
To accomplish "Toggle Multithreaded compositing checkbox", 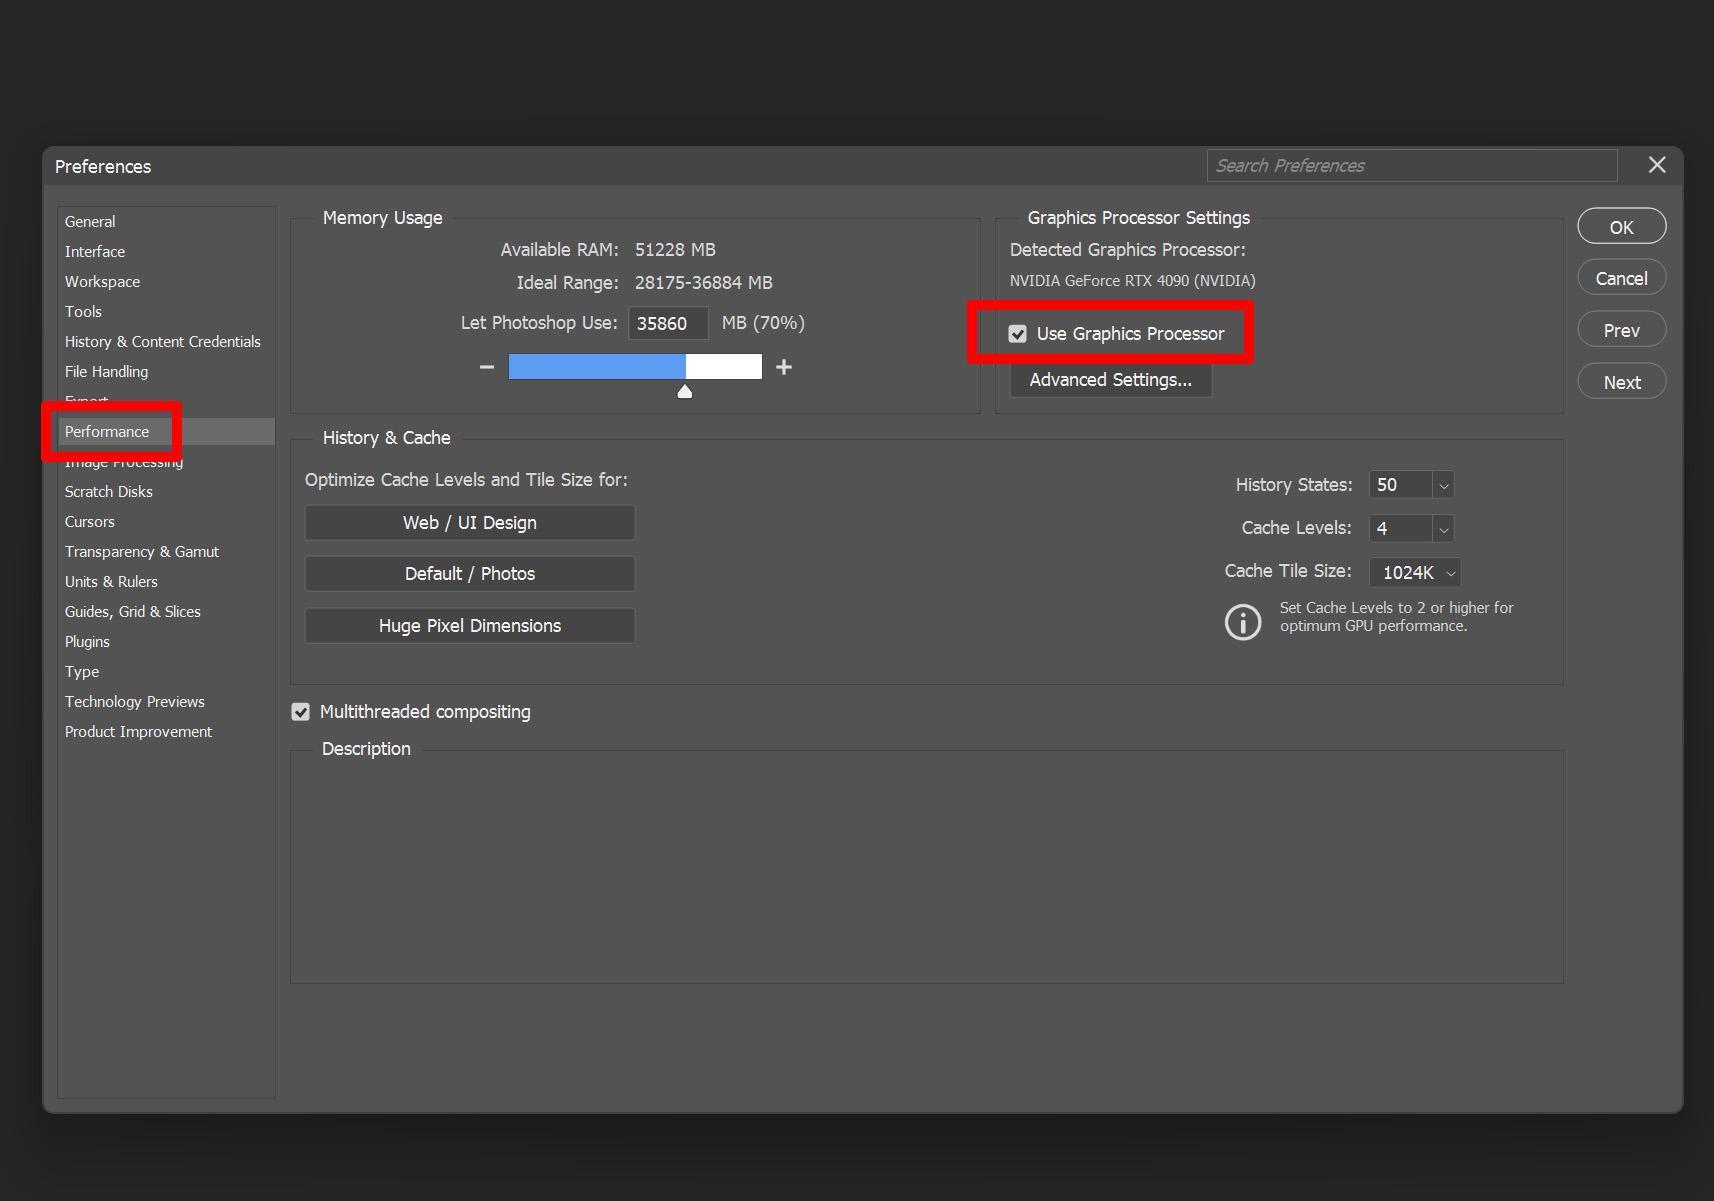I will (x=301, y=712).
